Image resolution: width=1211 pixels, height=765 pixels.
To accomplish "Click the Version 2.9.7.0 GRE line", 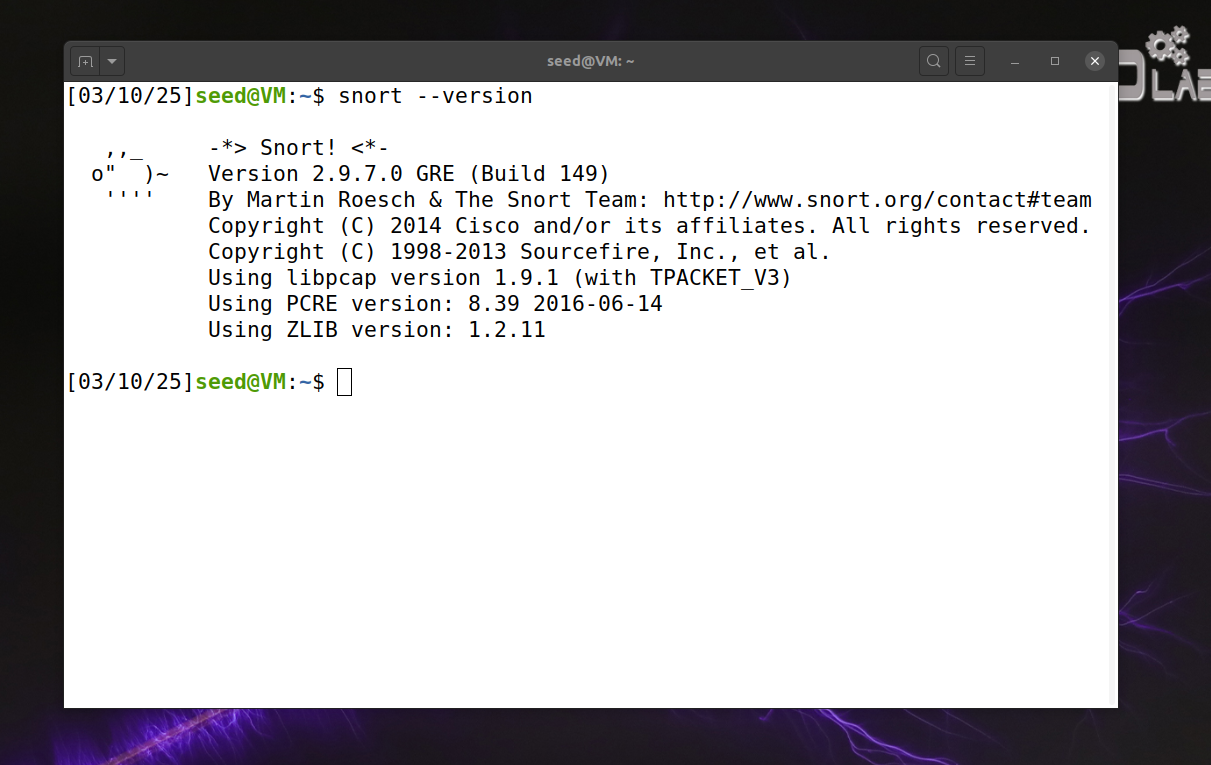I will click(x=409, y=174).
